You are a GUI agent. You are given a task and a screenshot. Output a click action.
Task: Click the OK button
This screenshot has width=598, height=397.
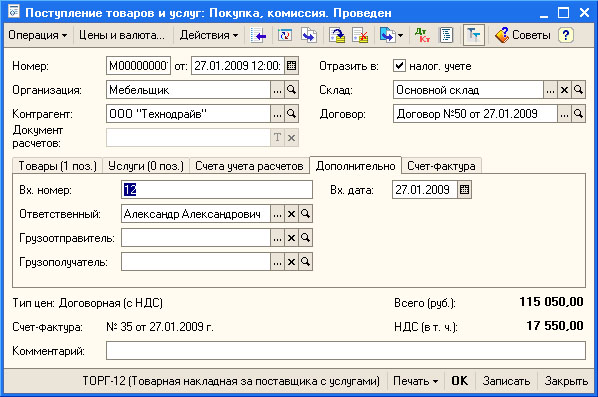(x=460, y=381)
